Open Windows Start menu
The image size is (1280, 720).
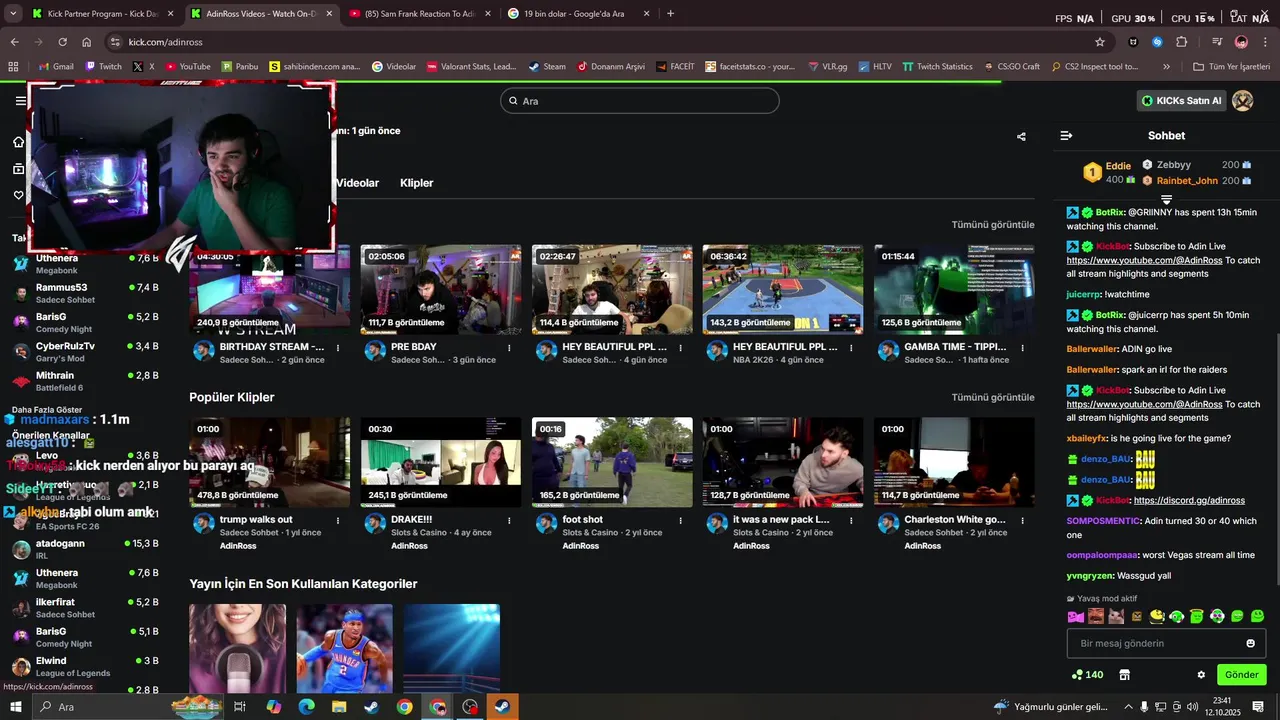(15, 707)
